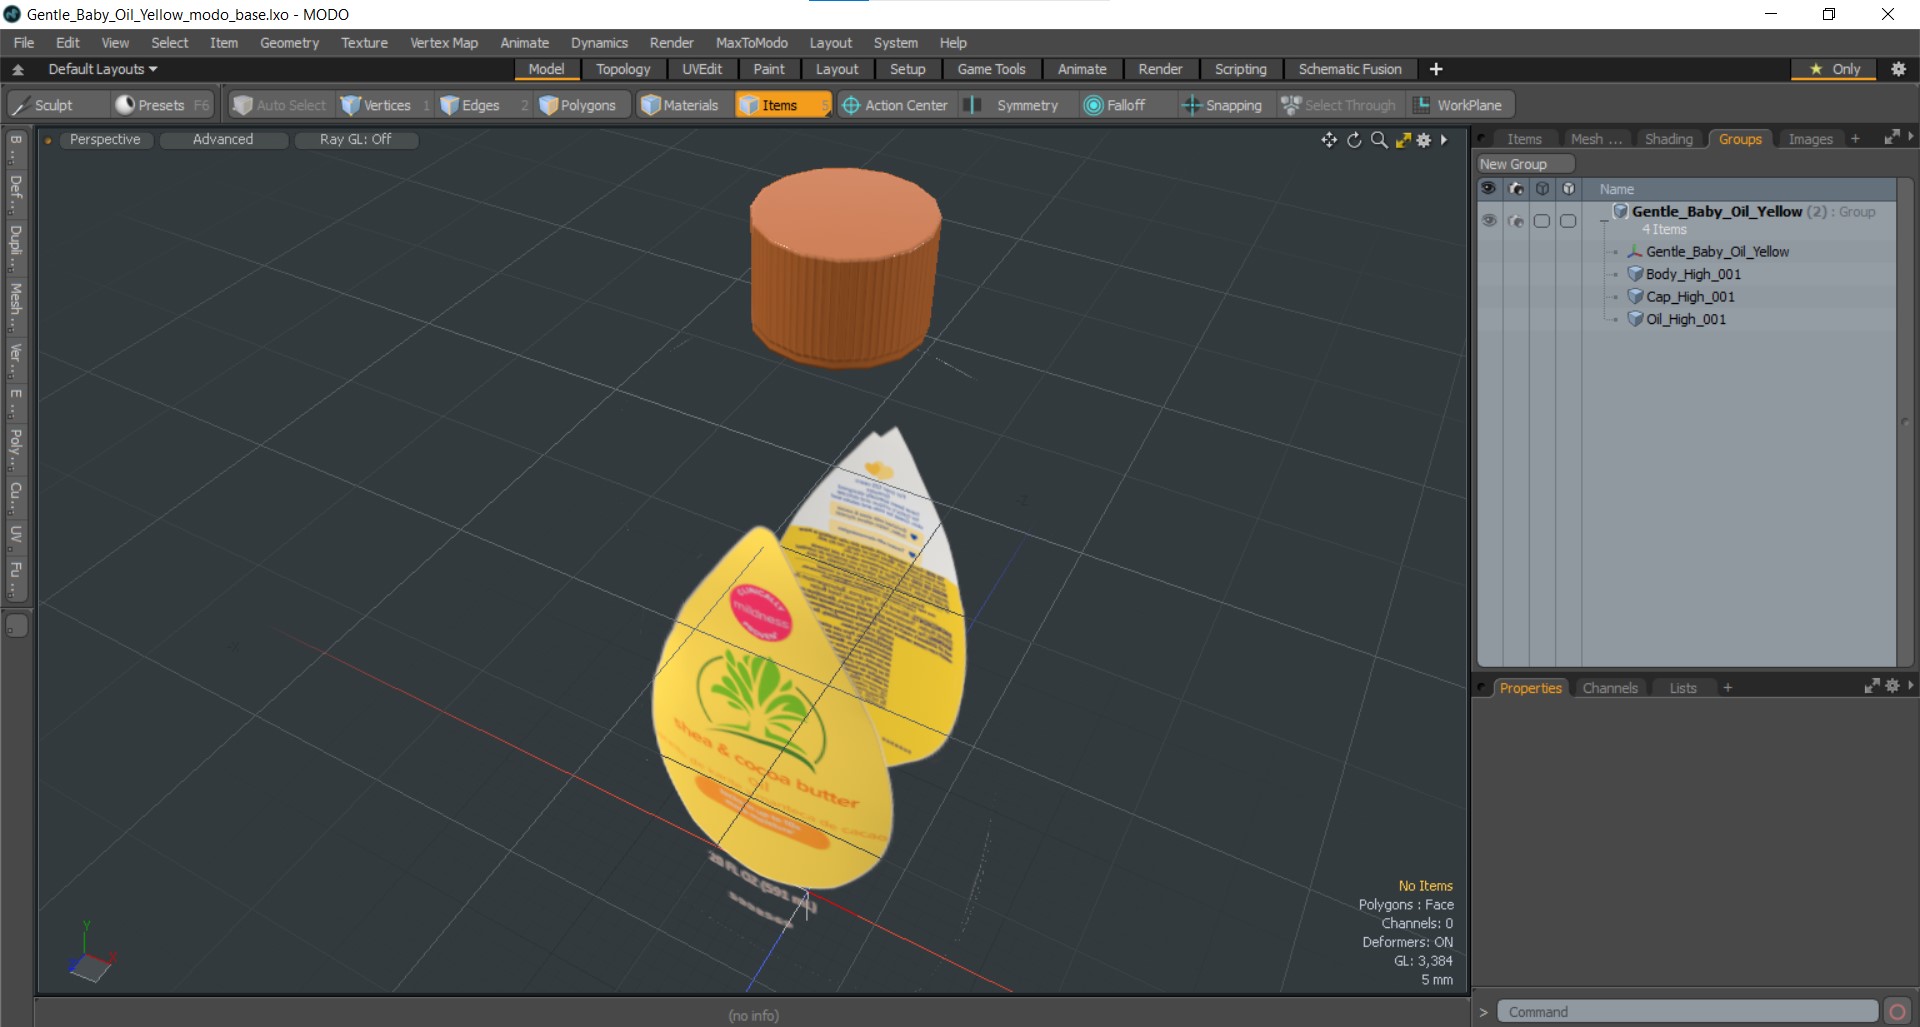Open the Action Center dropdown

[x=895, y=105]
